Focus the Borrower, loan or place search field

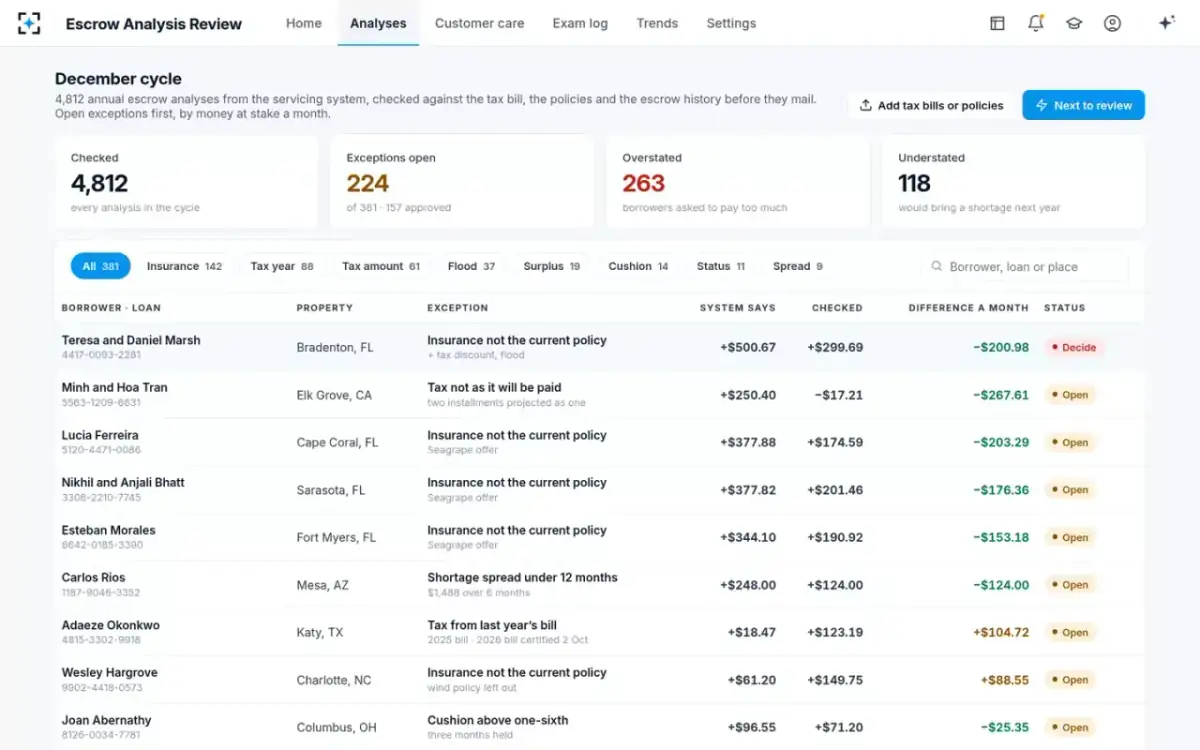pyautogui.click(x=1024, y=267)
